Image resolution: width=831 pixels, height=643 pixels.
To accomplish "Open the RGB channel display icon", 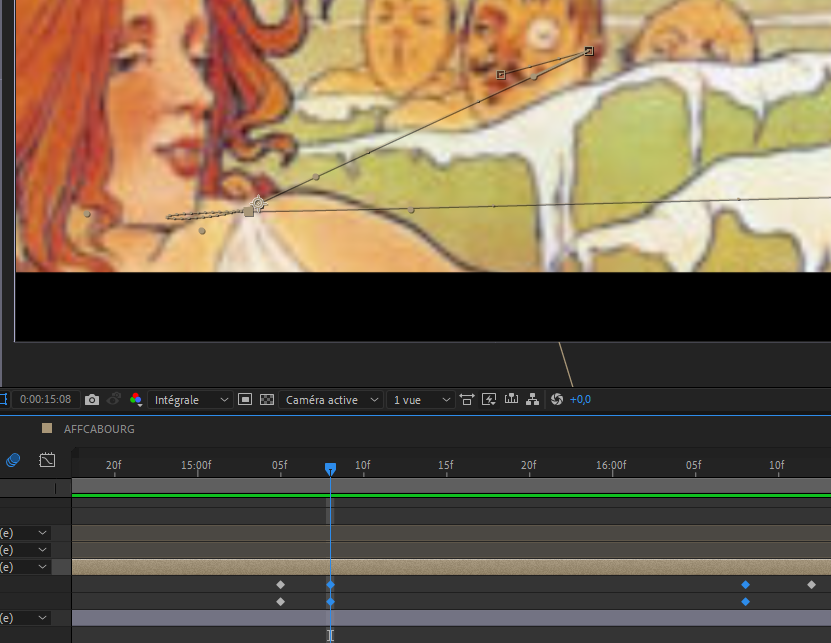I will click(x=136, y=400).
